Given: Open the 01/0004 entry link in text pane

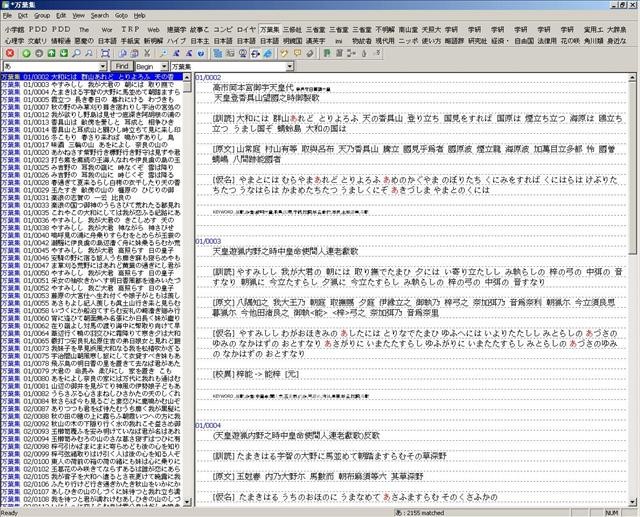Looking at the screenshot, I should point(208,425).
